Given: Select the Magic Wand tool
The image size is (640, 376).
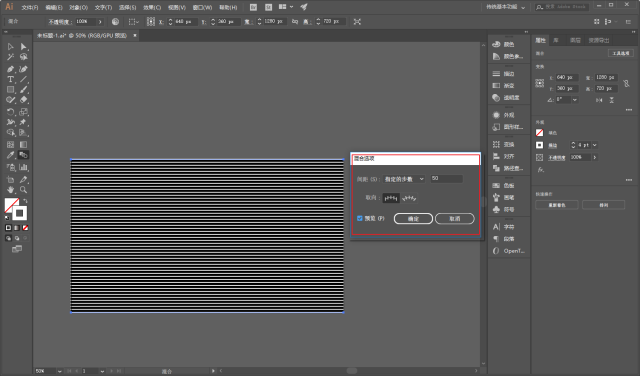Looking at the screenshot, I should (x=10, y=57).
